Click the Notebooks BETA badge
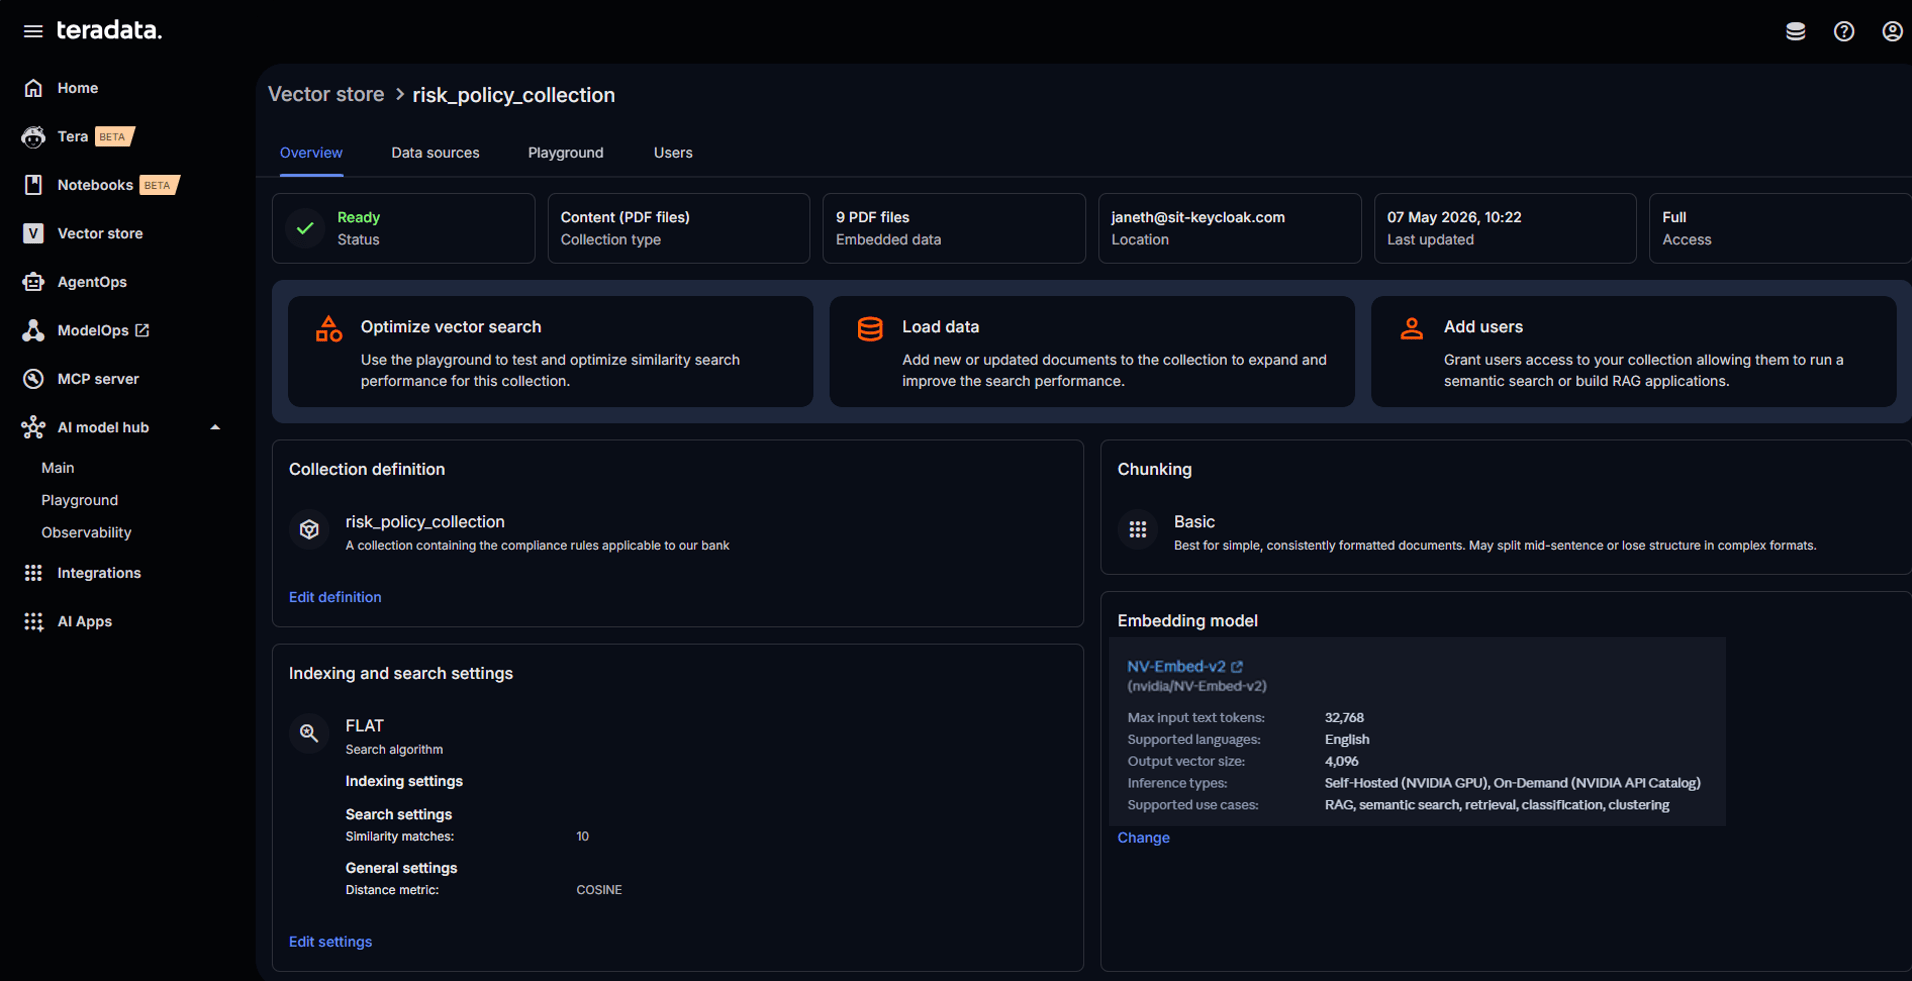 tap(159, 185)
